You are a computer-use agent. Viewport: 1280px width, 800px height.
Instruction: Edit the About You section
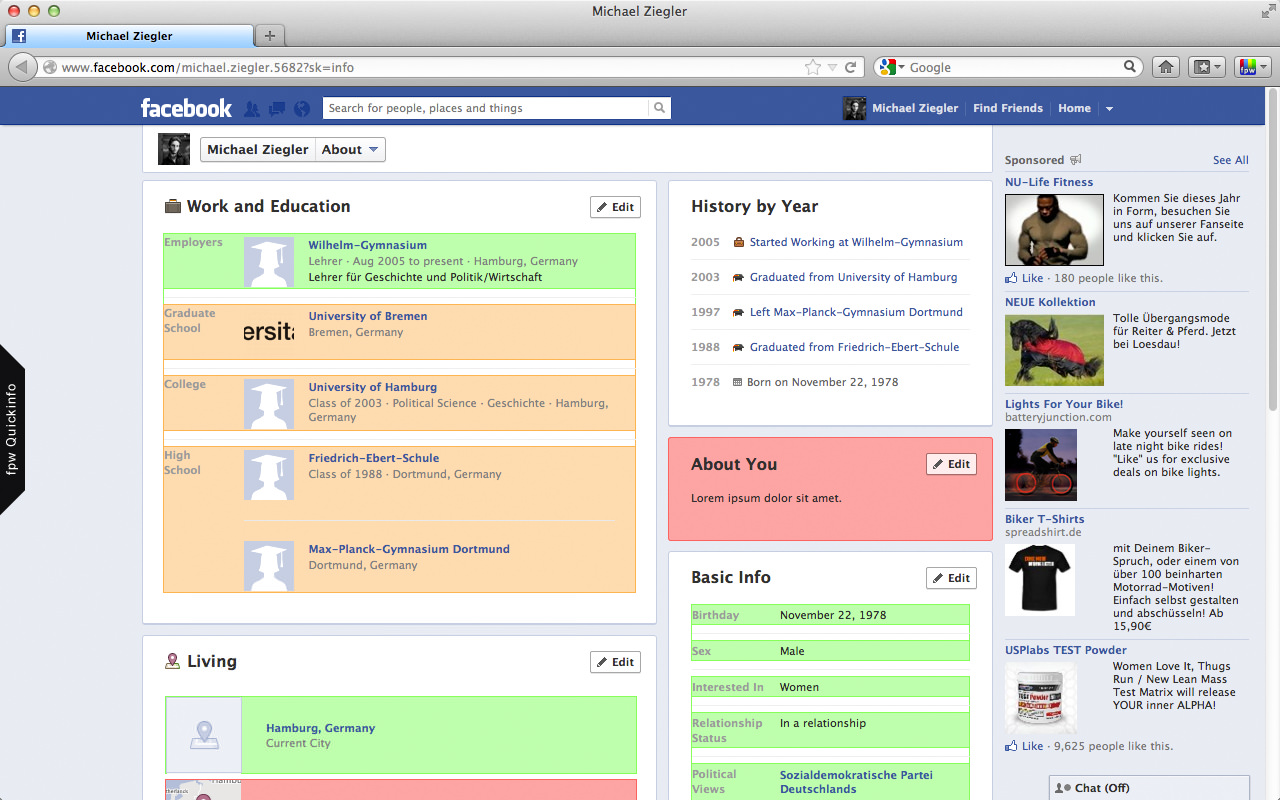[951, 464]
